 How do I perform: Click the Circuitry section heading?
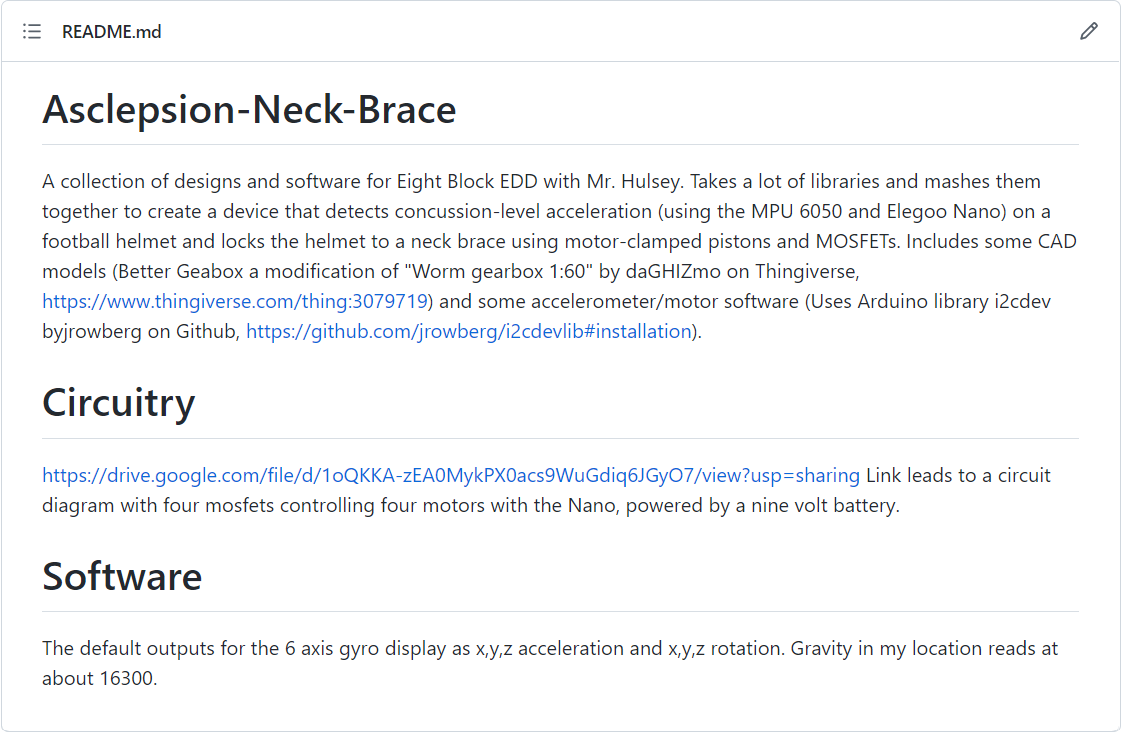click(118, 404)
